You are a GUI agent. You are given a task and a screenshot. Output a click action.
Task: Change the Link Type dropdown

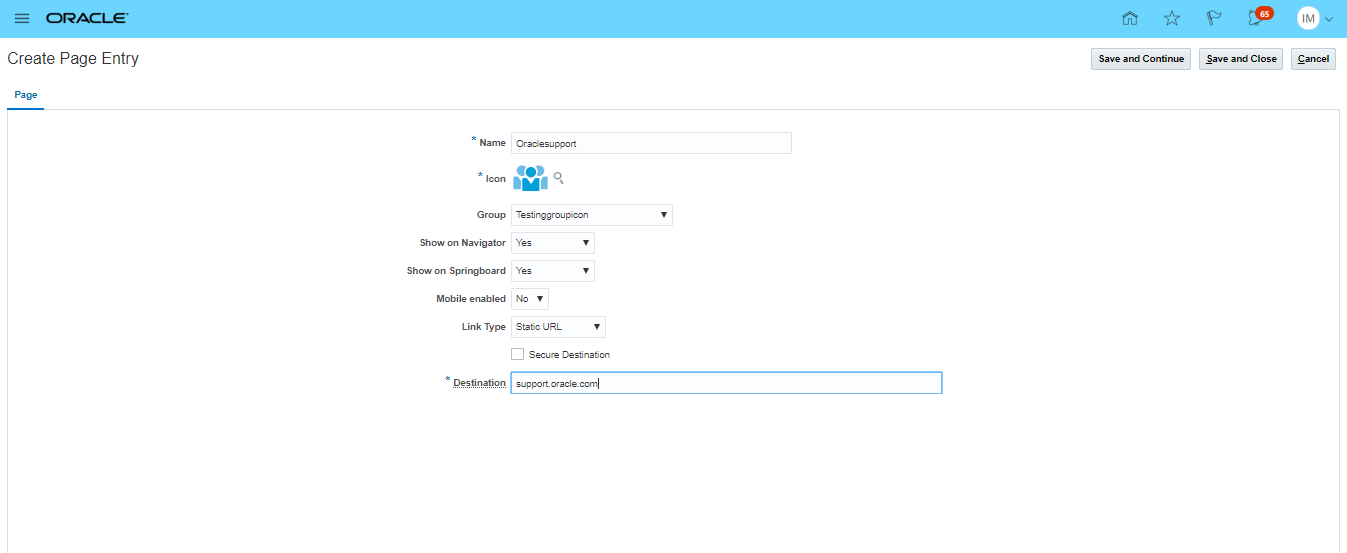click(x=558, y=327)
